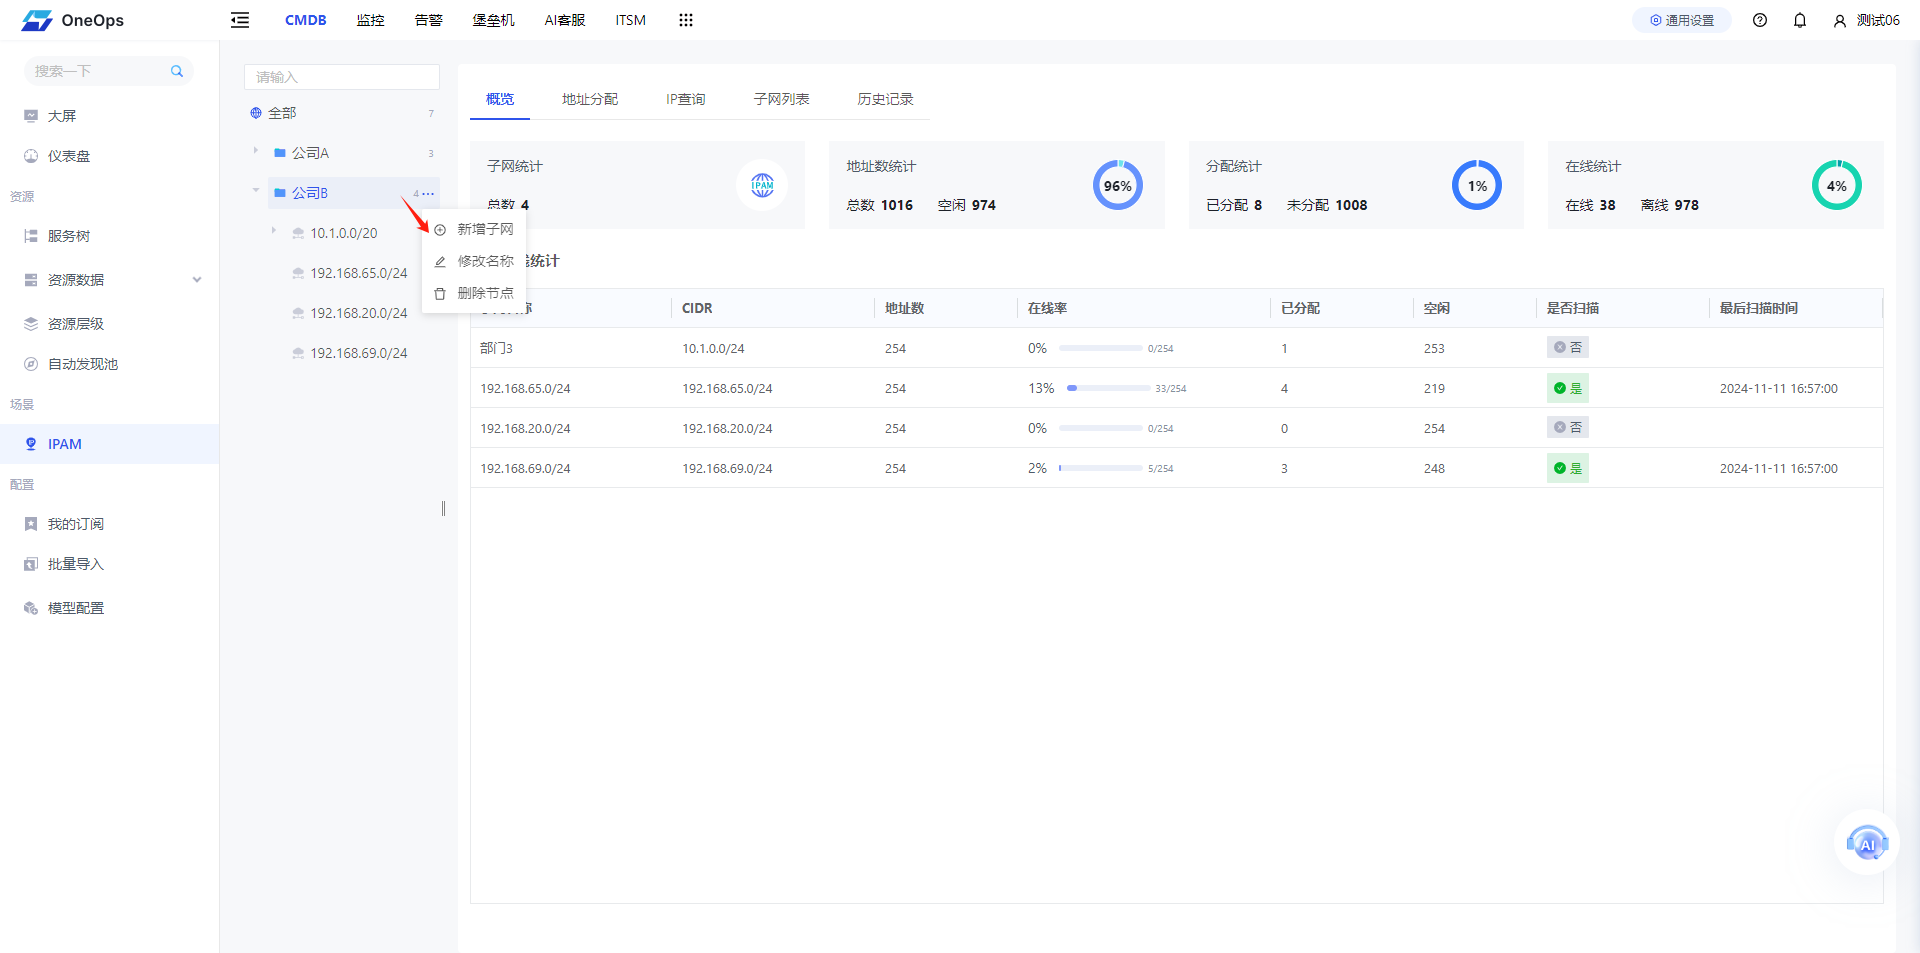
Task: Open 仪表盘 dashboard
Action: point(69,156)
